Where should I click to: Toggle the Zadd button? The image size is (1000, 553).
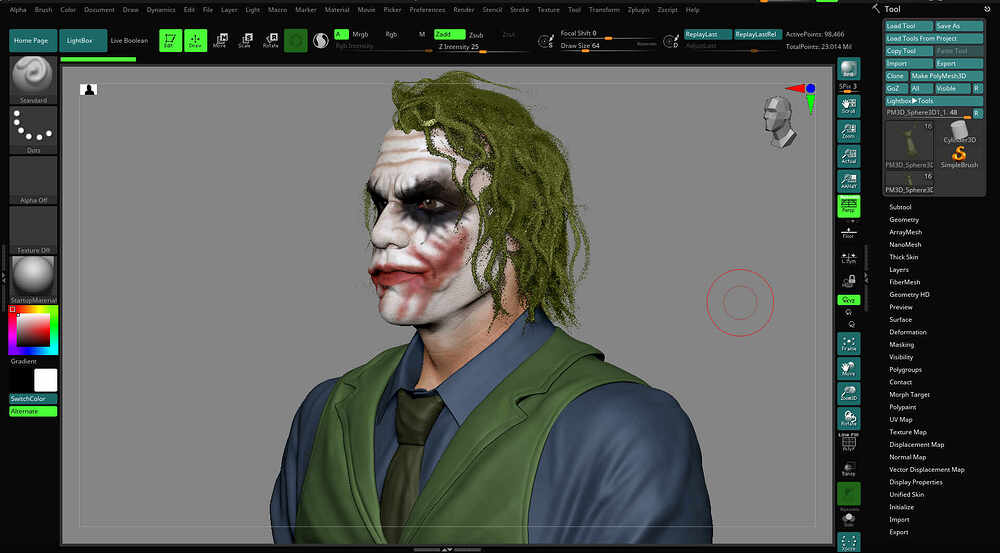point(450,34)
